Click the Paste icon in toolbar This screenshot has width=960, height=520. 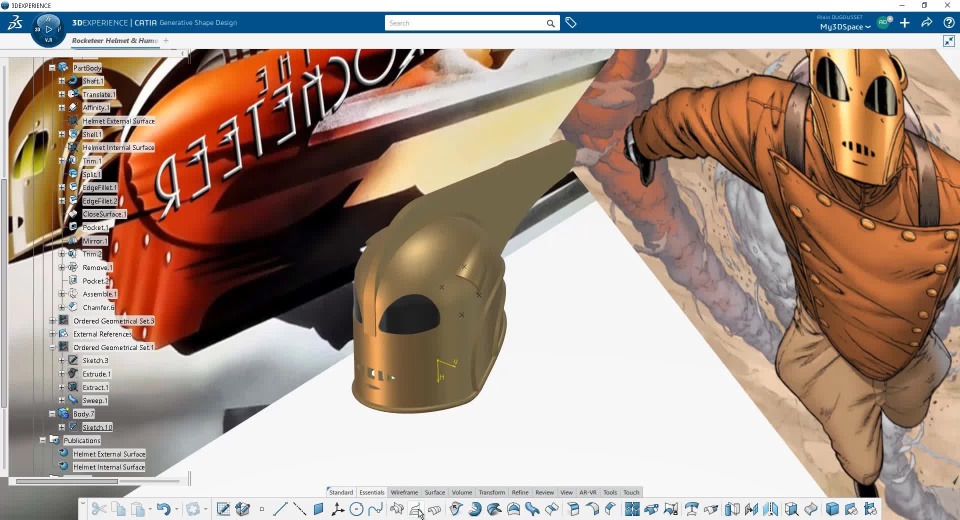(138, 509)
